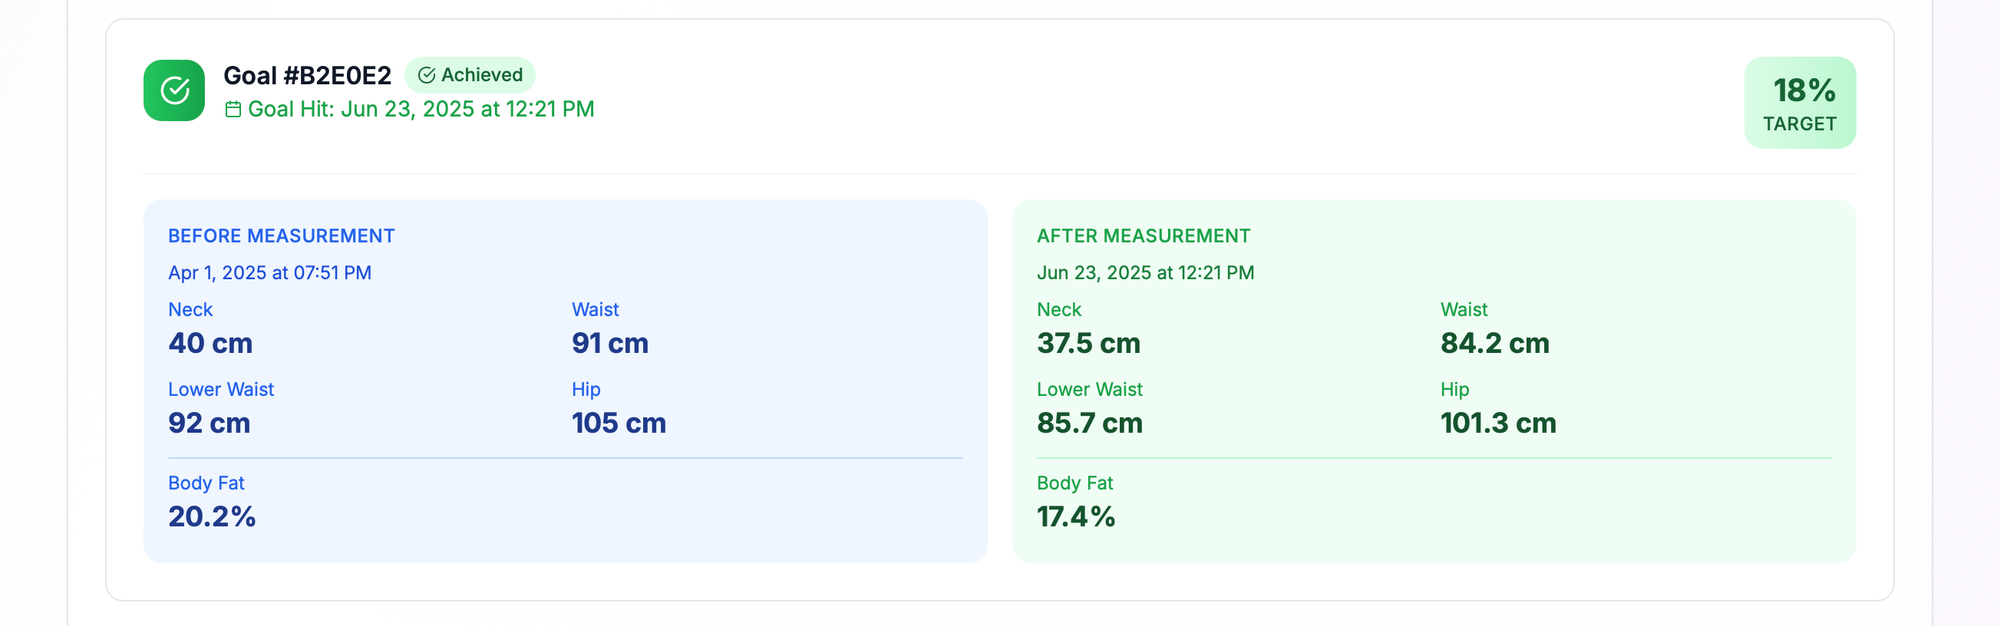Select the after Hip value 101.3 cm
Screen dimensions: 2000x626
(x=1498, y=423)
